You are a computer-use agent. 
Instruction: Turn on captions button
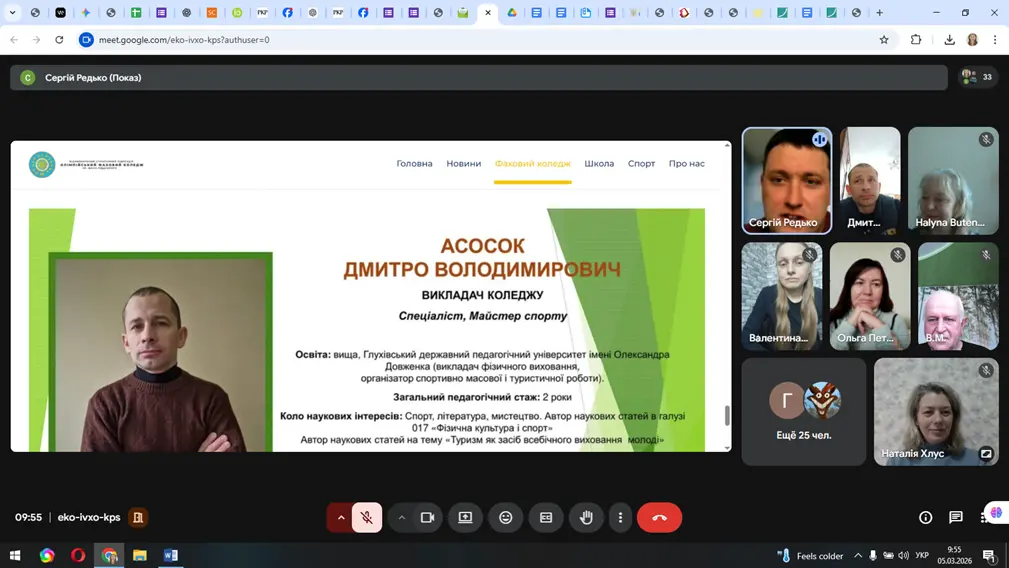tap(546, 517)
